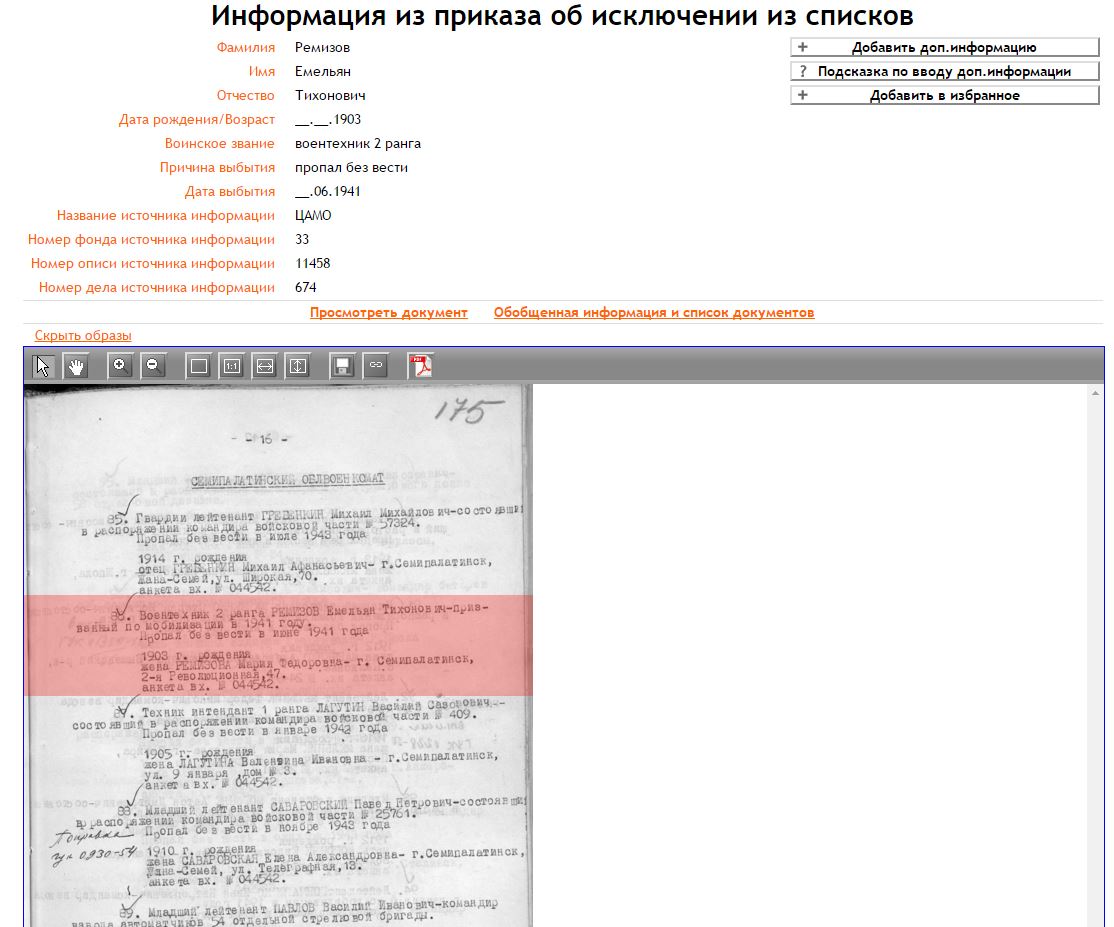Click the question mark hint icon
The height and width of the screenshot is (927, 1114).
[803, 71]
